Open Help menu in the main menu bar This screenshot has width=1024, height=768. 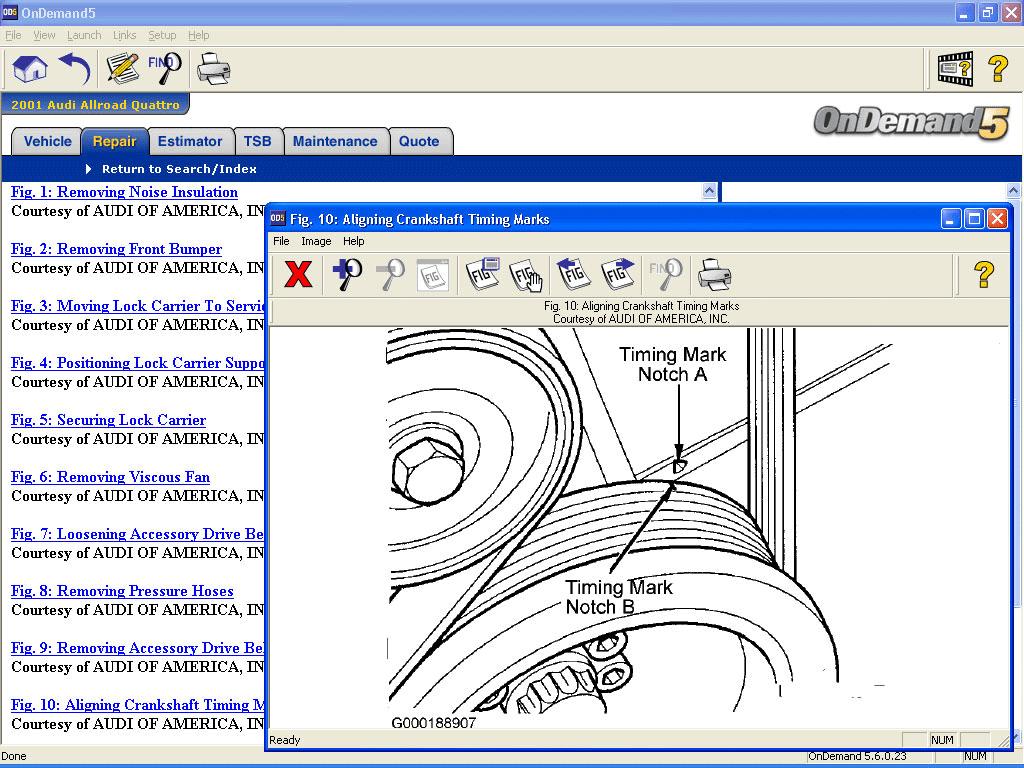pyautogui.click(x=199, y=35)
